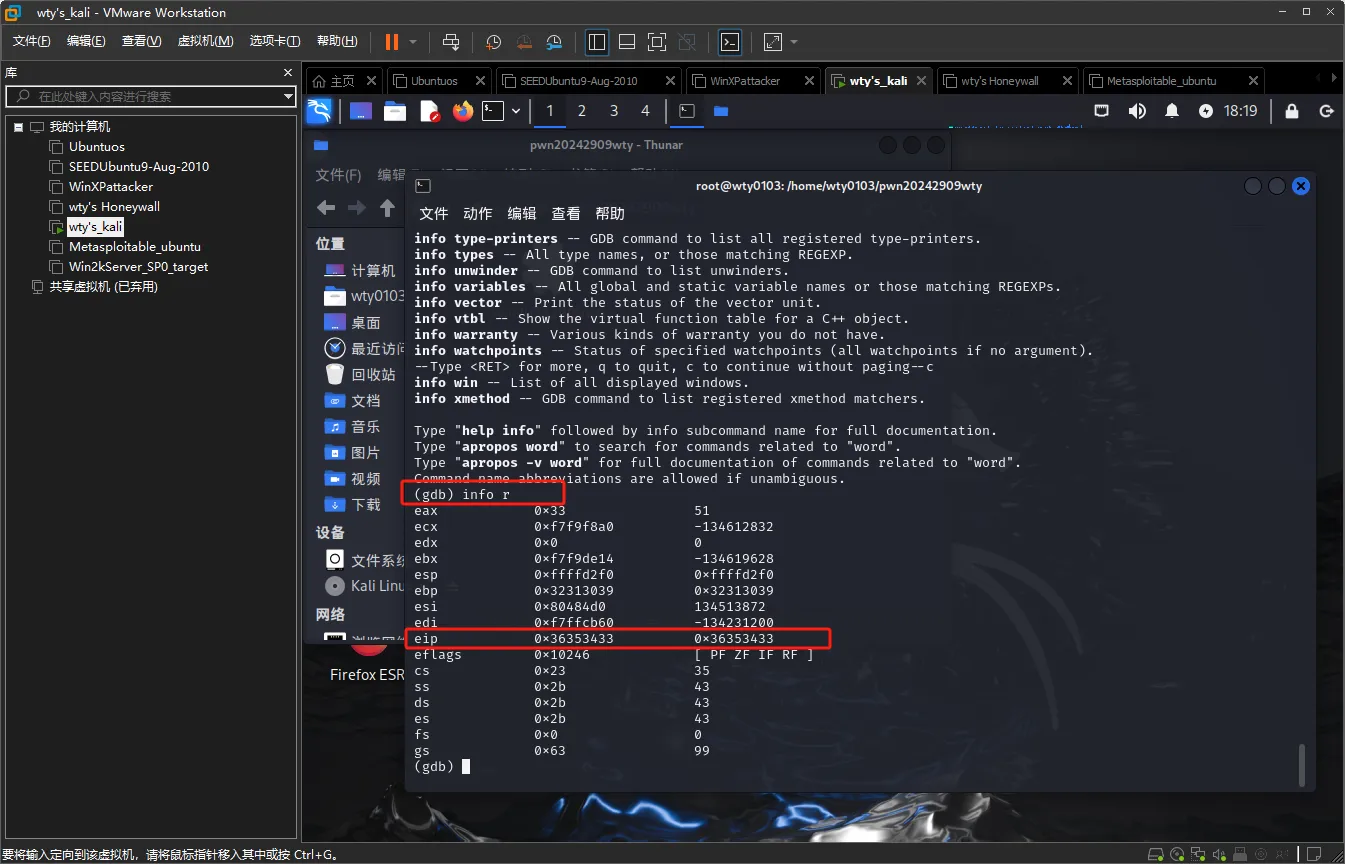Select Ubuntuos in the library tree

[96, 147]
